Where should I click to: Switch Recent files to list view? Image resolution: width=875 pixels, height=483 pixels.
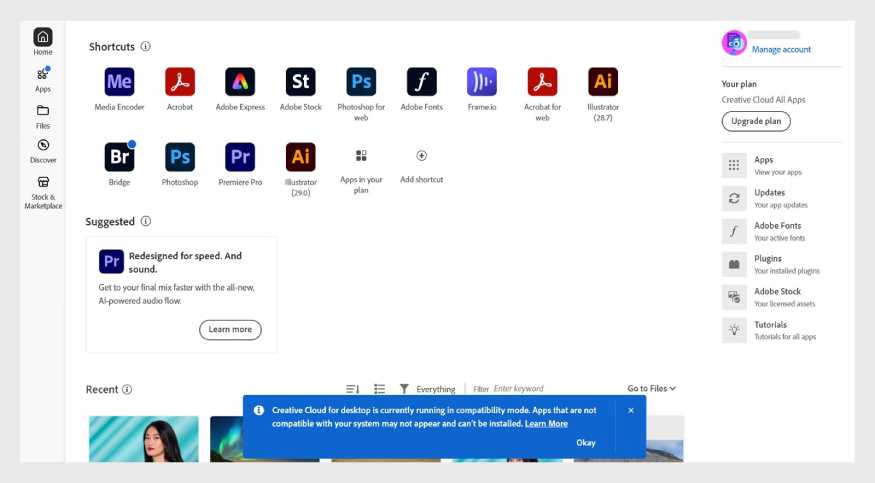pyautogui.click(x=379, y=389)
